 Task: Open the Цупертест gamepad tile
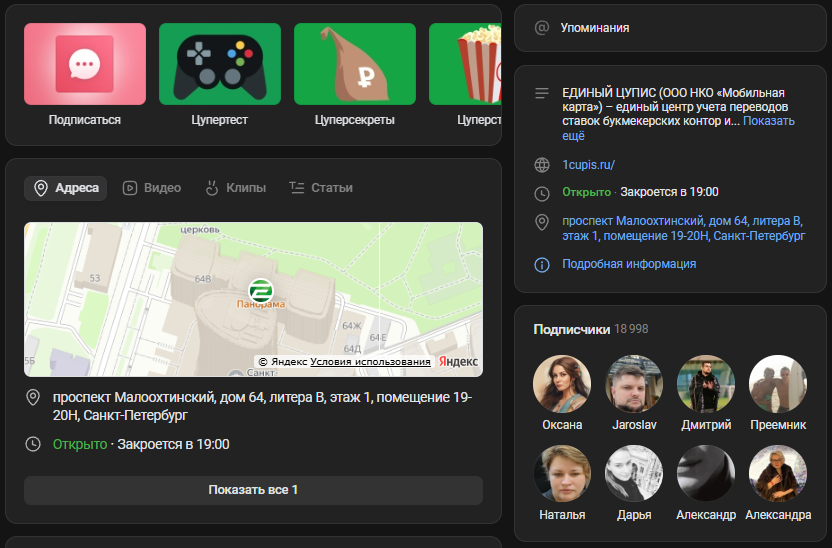click(220, 64)
